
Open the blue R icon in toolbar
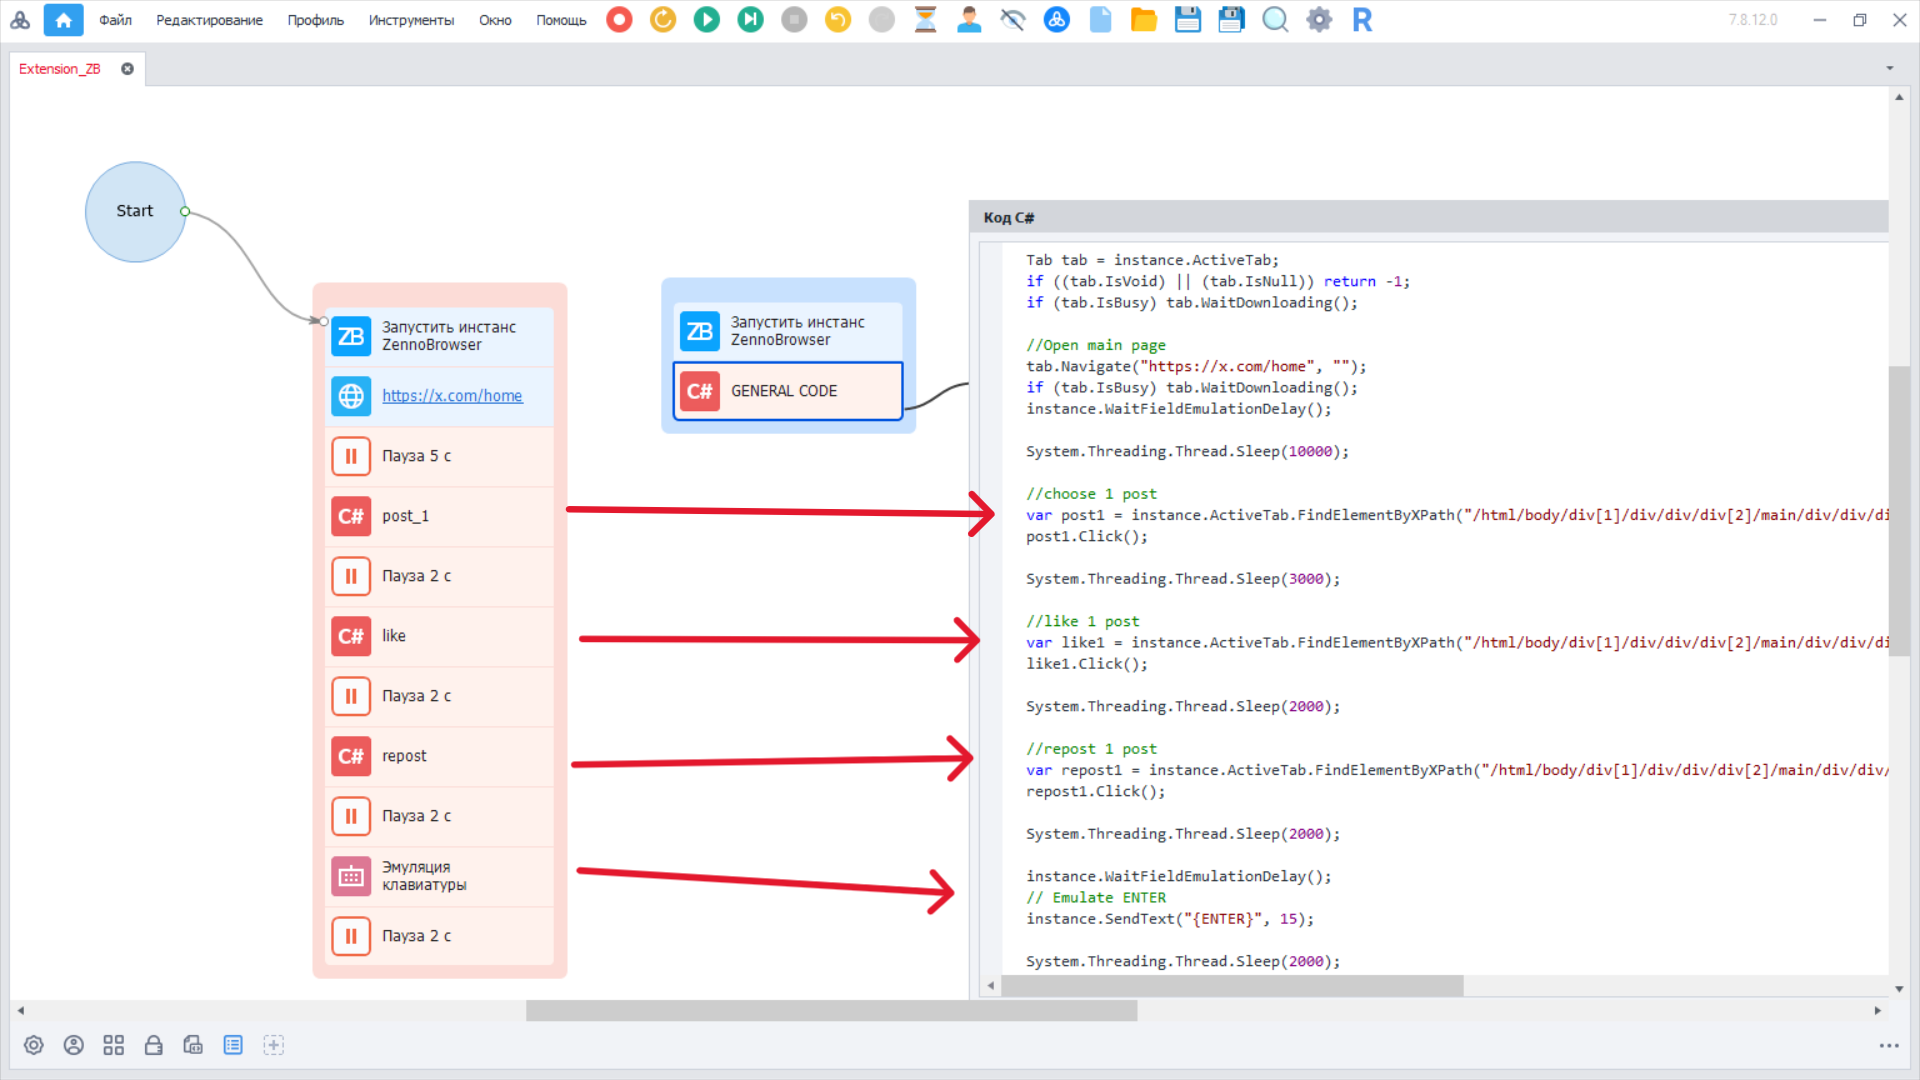click(1362, 20)
